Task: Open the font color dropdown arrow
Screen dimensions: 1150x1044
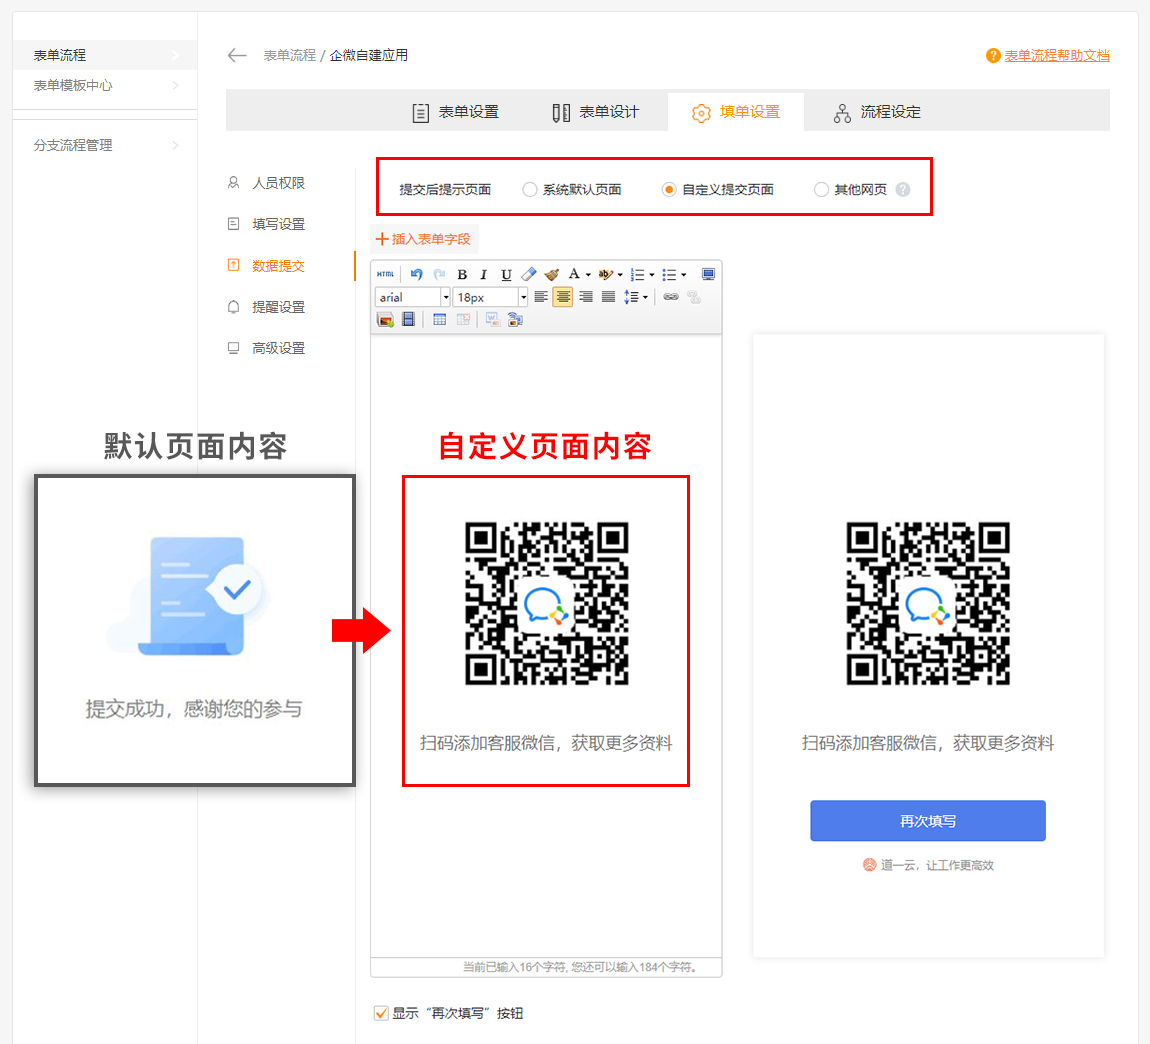Action: pyautogui.click(x=588, y=275)
